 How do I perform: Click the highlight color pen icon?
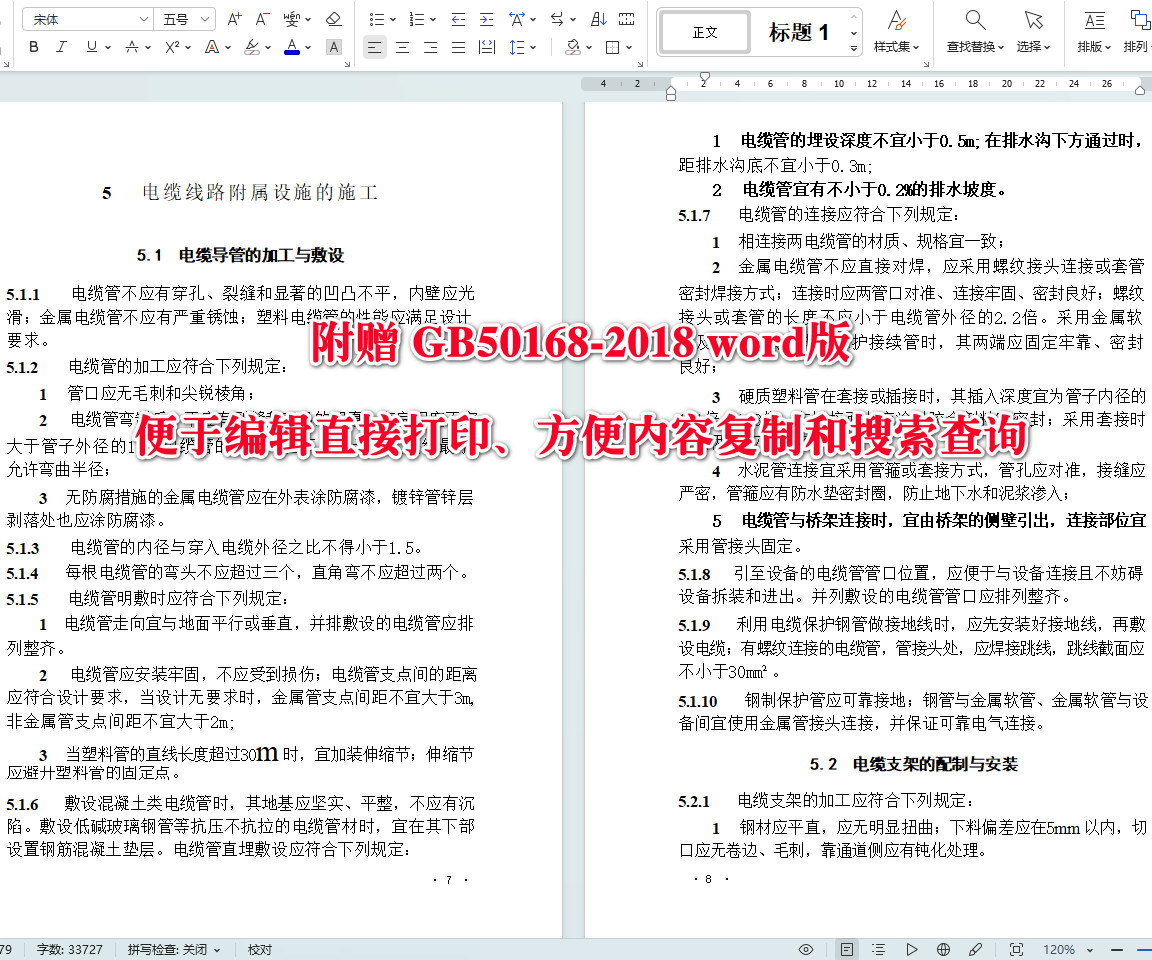point(250,47)
